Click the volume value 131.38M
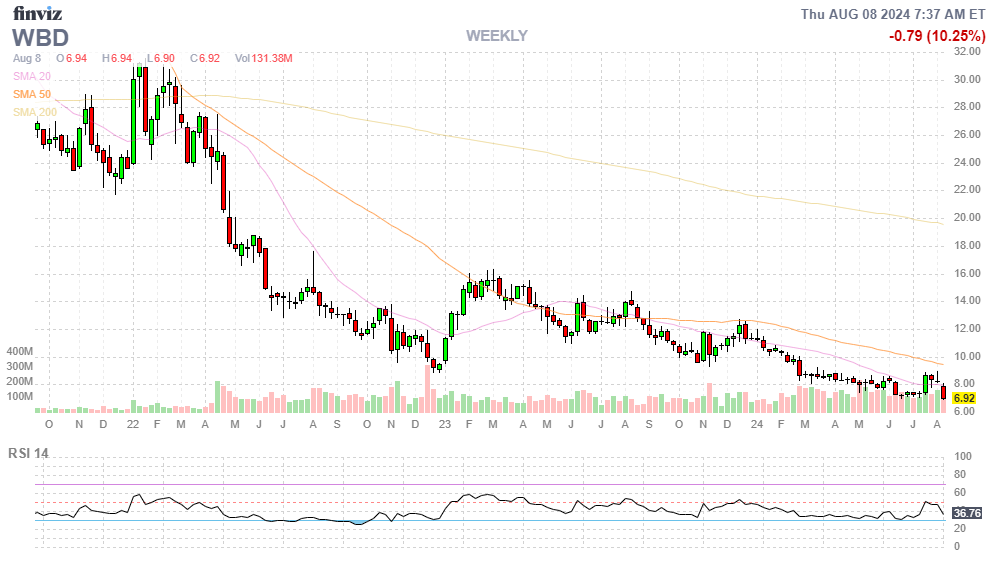Viewport: 999px width, 562px height. click(x=272, y=59)
